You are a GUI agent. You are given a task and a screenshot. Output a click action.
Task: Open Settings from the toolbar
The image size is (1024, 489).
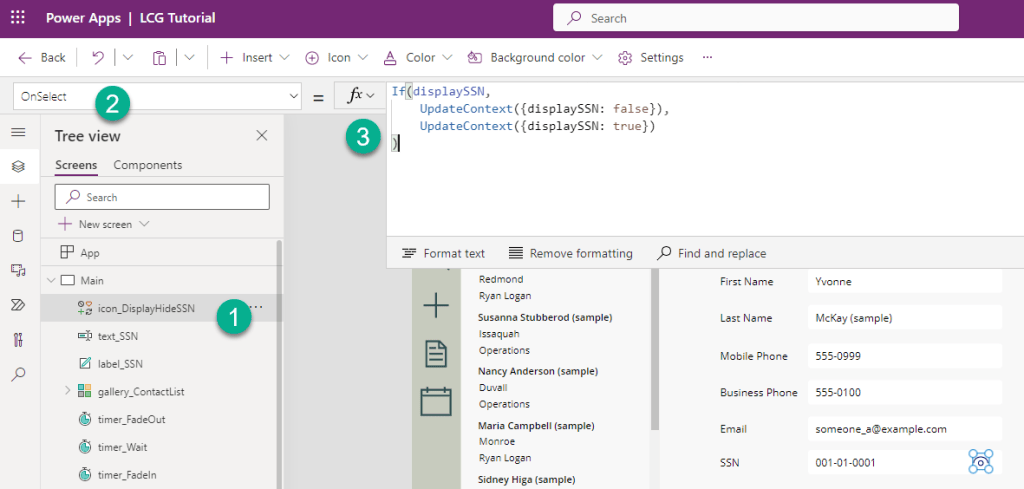point(651,57)
